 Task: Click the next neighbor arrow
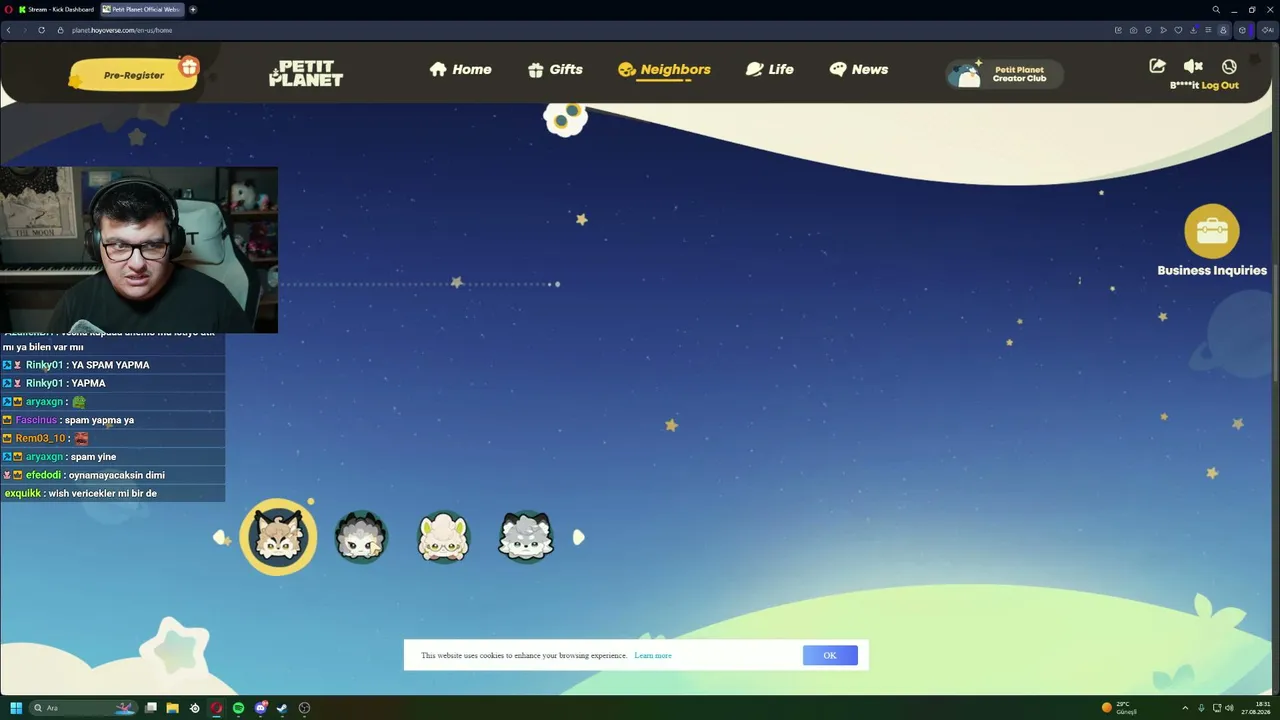578,537
